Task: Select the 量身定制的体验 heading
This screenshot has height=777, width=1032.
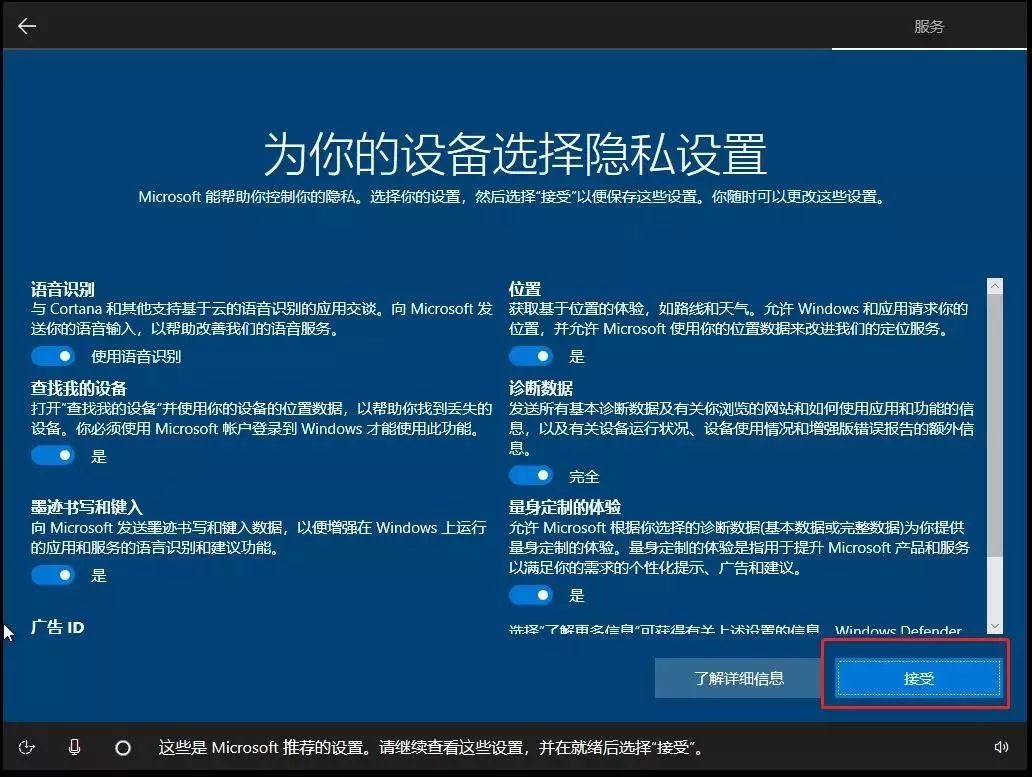Action: coord(564,507)
